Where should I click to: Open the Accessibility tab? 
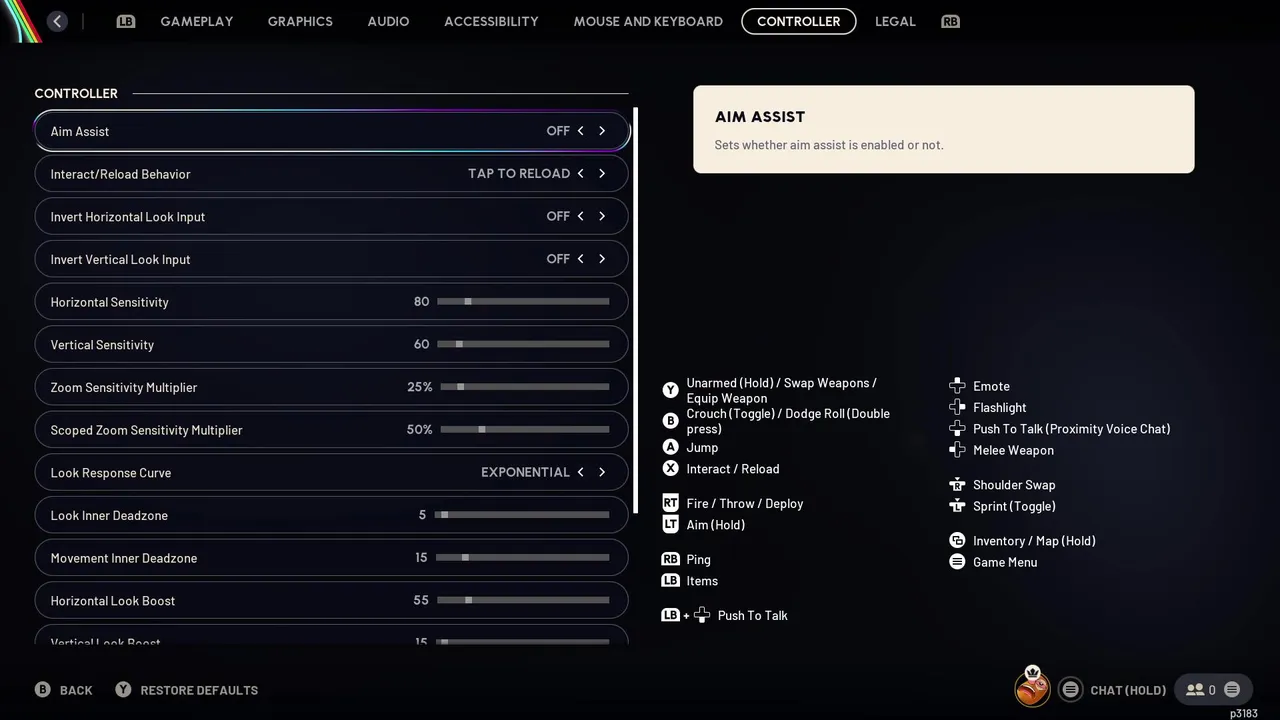point(491,21)
